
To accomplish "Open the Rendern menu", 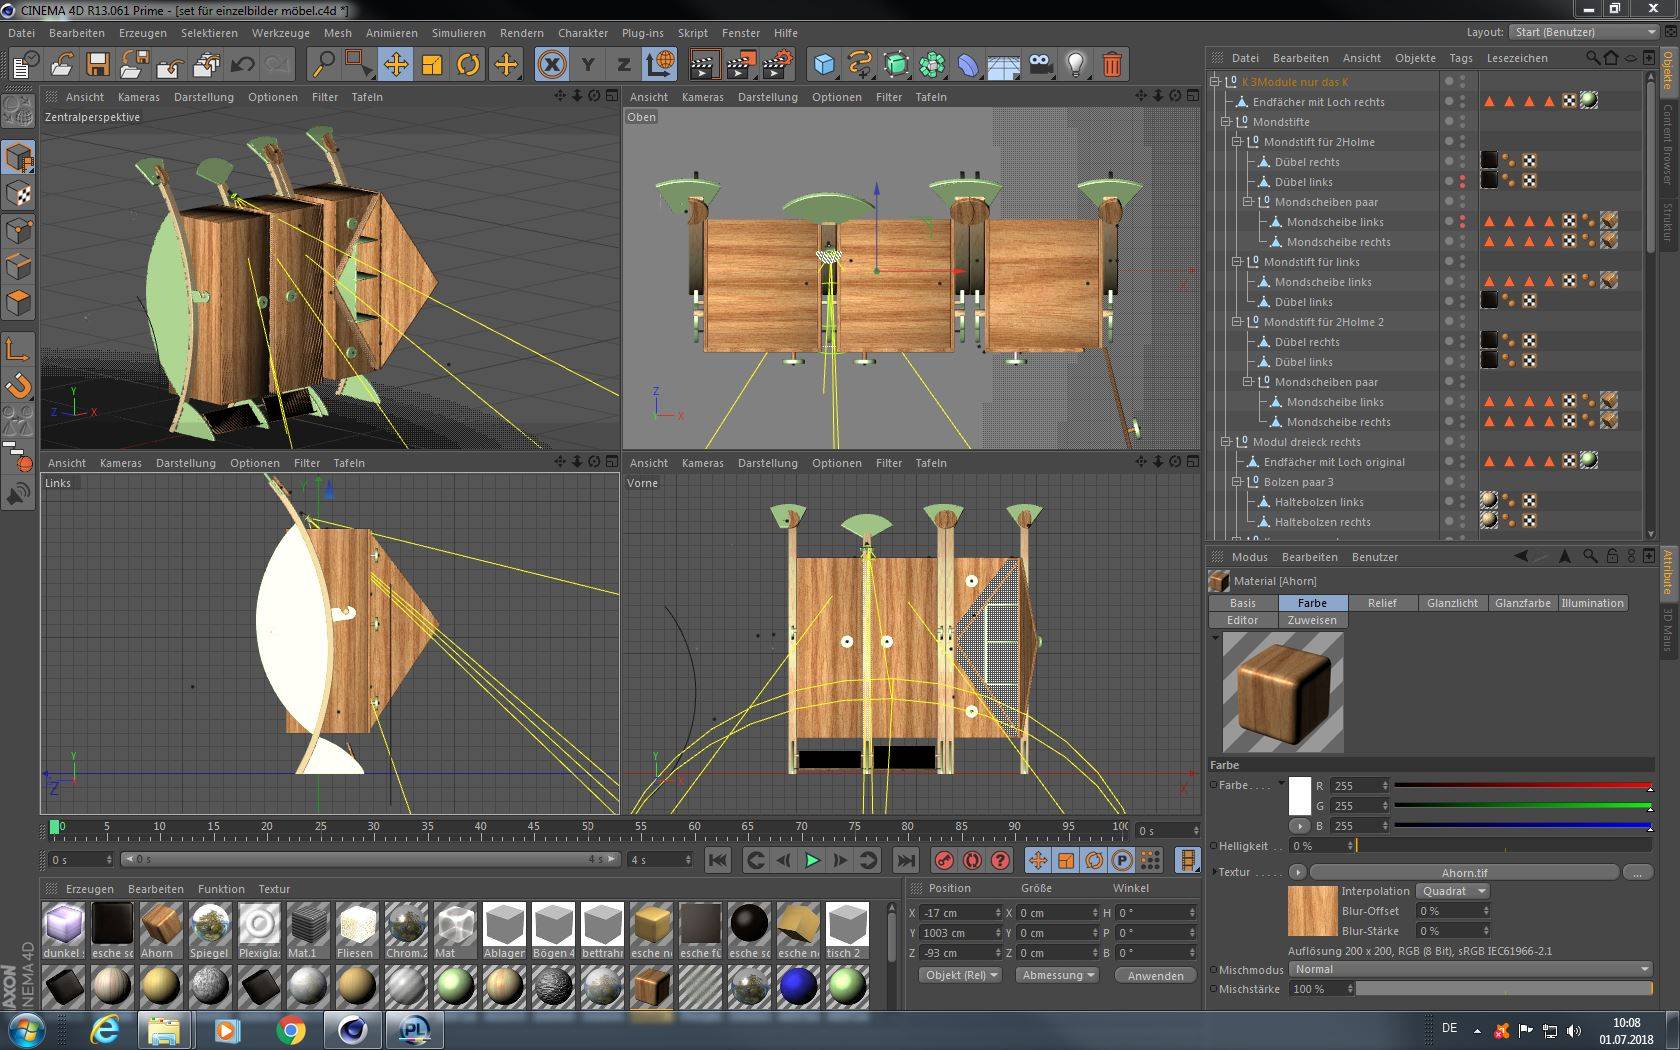I will tap(521, 33).
